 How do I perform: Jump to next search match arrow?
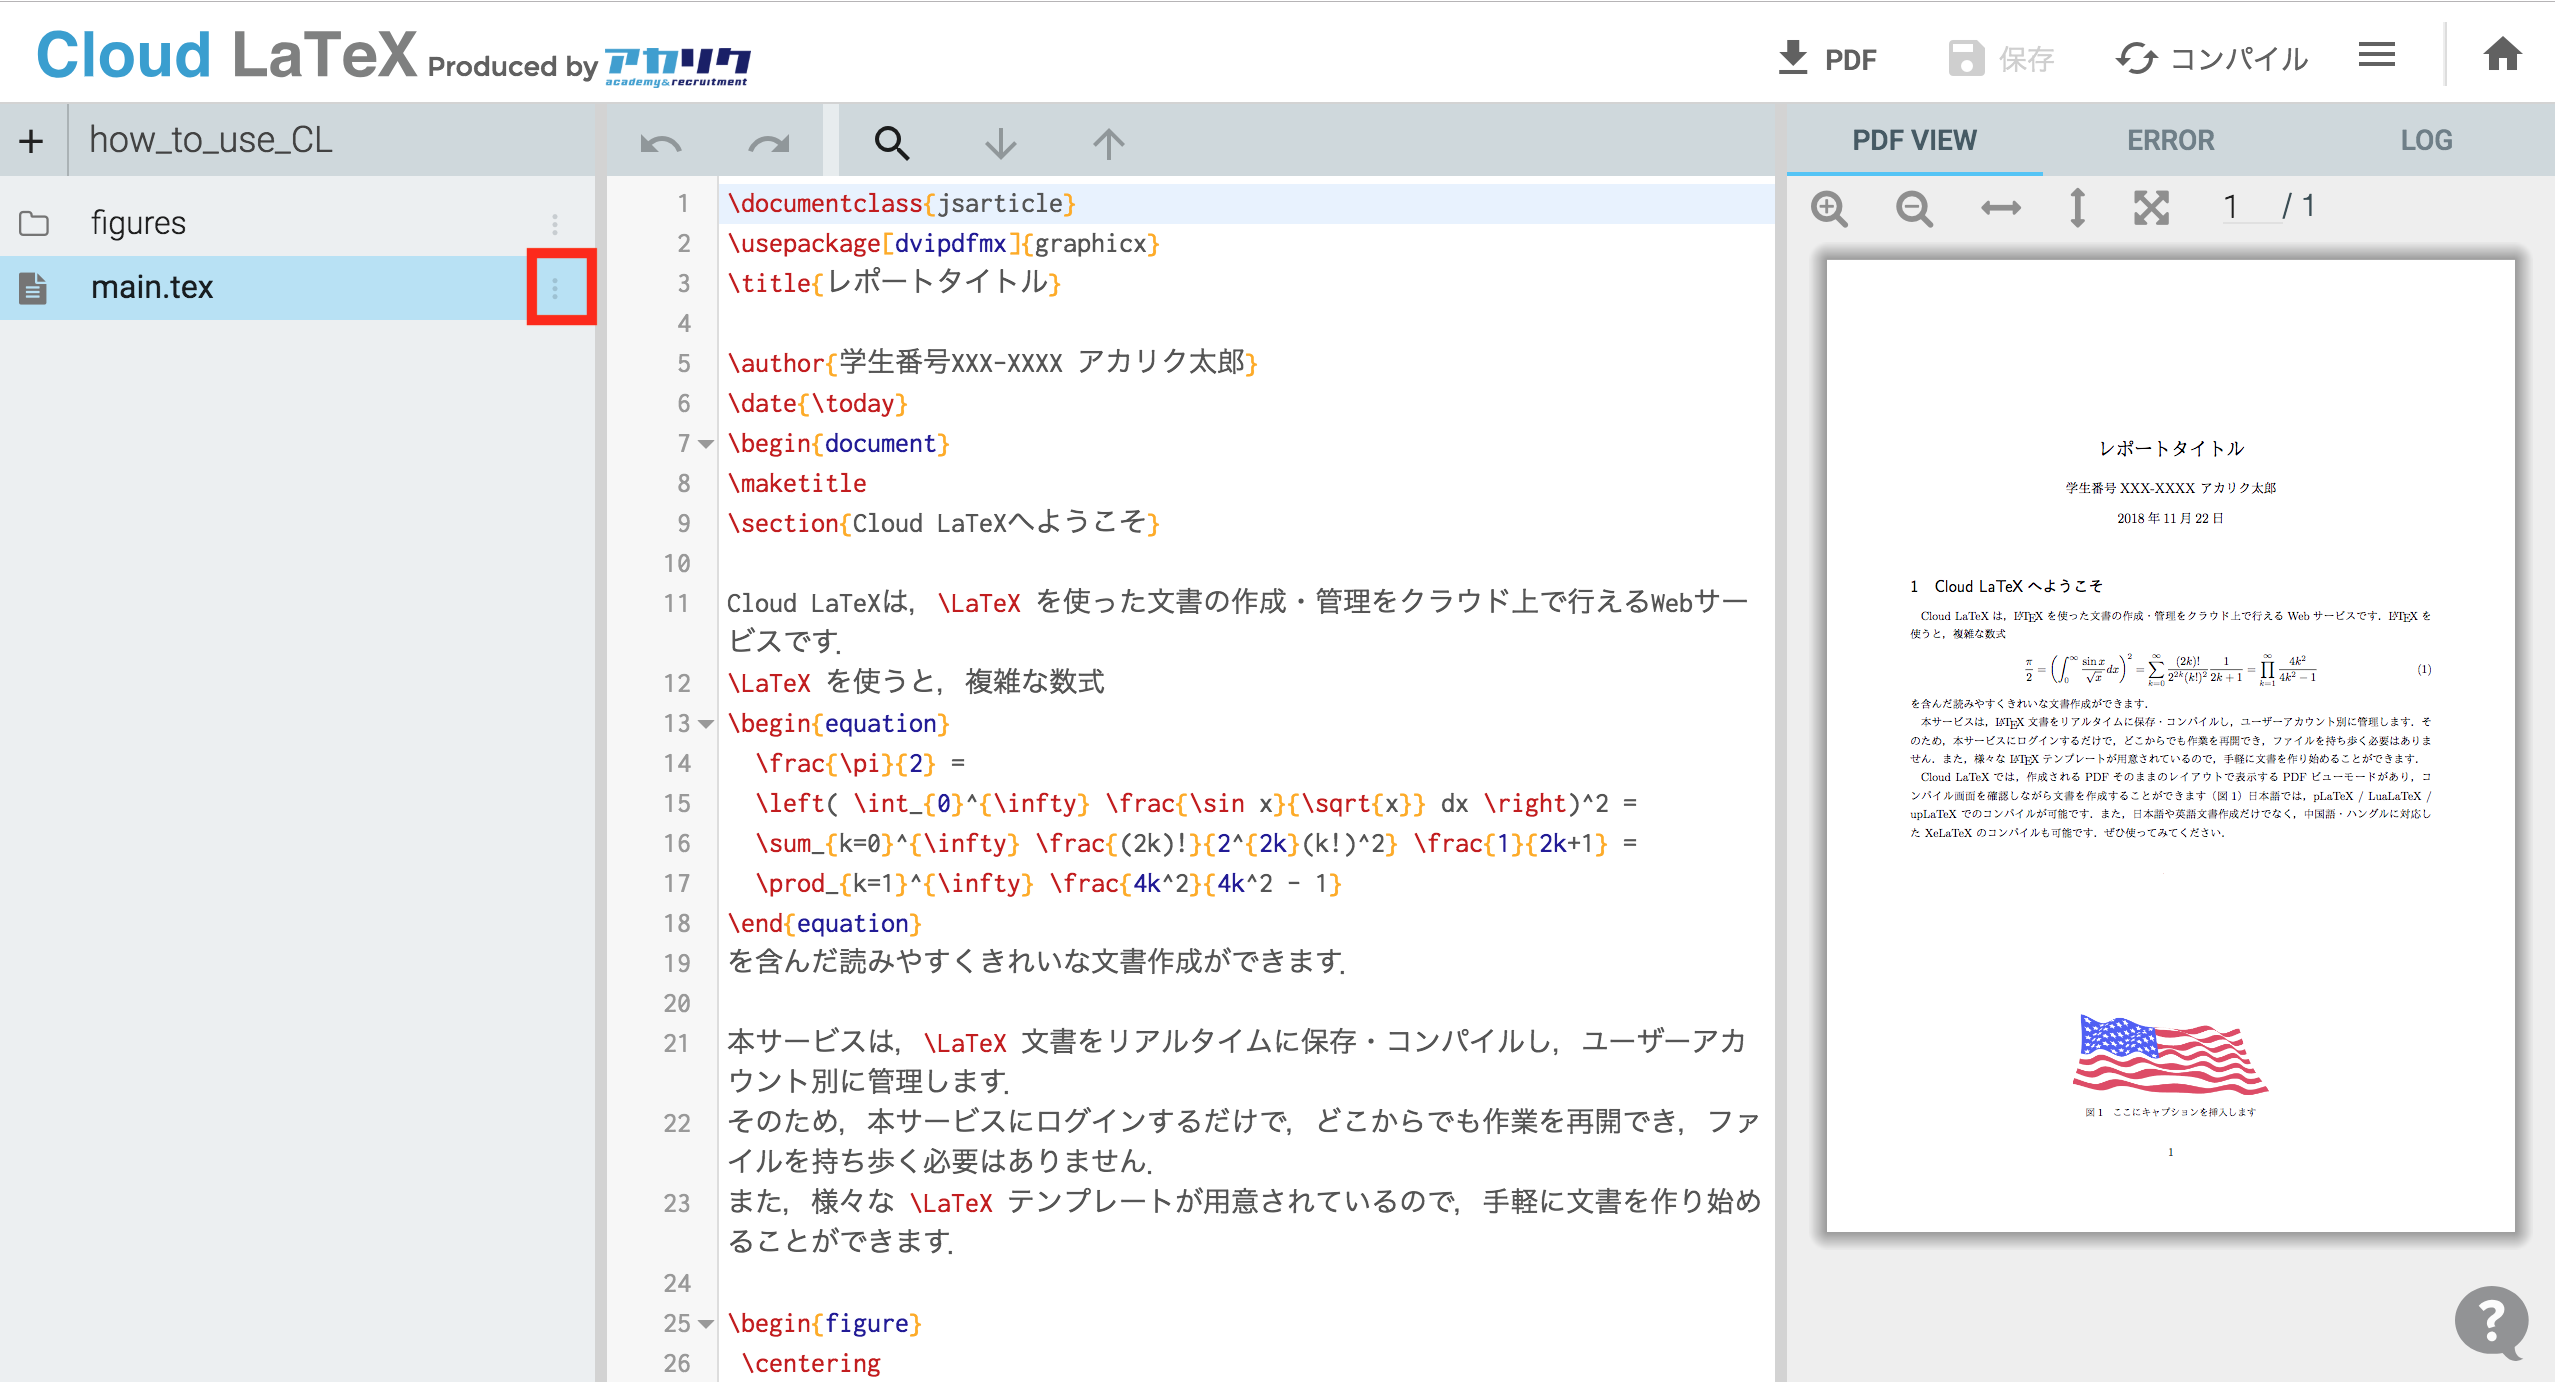coord(1000,144)
